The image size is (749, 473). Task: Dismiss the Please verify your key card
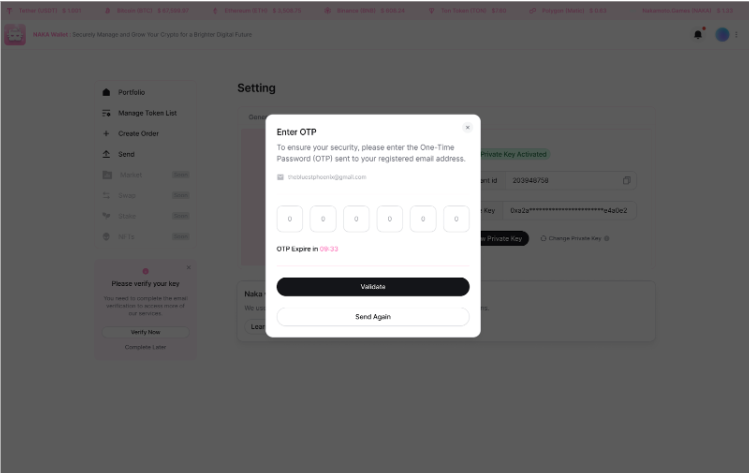[x=188, y=267]
